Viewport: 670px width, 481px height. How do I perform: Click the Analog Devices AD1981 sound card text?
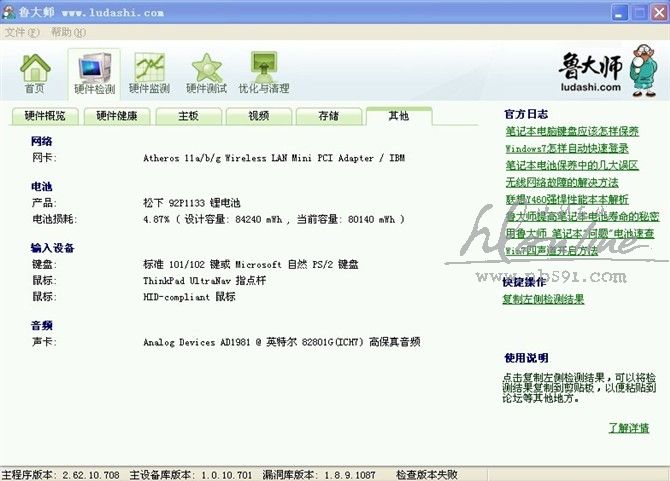click(x=282, y=342)
